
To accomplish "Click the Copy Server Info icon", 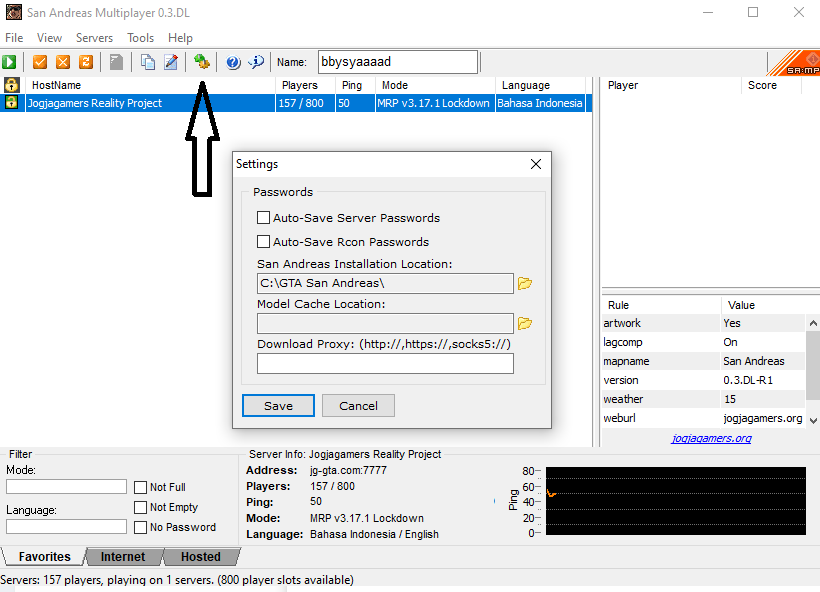I will (x=148, y=62).
